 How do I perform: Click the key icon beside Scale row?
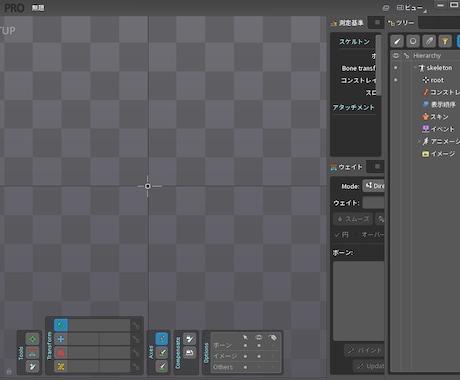coord(136,353)
